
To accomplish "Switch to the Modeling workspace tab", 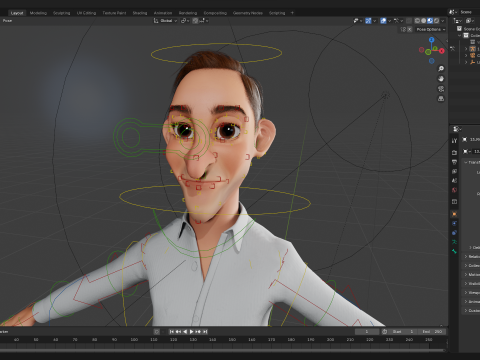I will 38,13.
